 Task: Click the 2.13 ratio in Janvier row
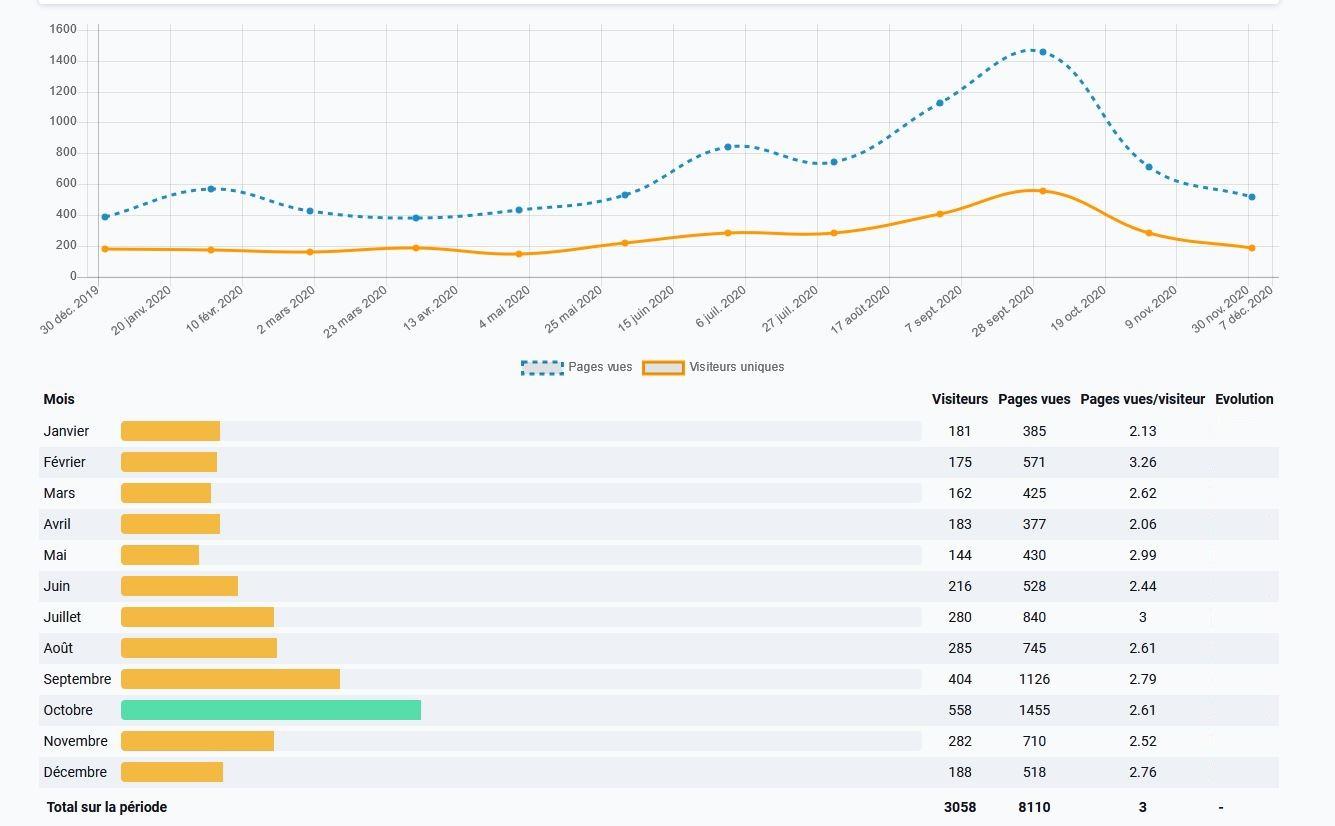point(1143,431)
